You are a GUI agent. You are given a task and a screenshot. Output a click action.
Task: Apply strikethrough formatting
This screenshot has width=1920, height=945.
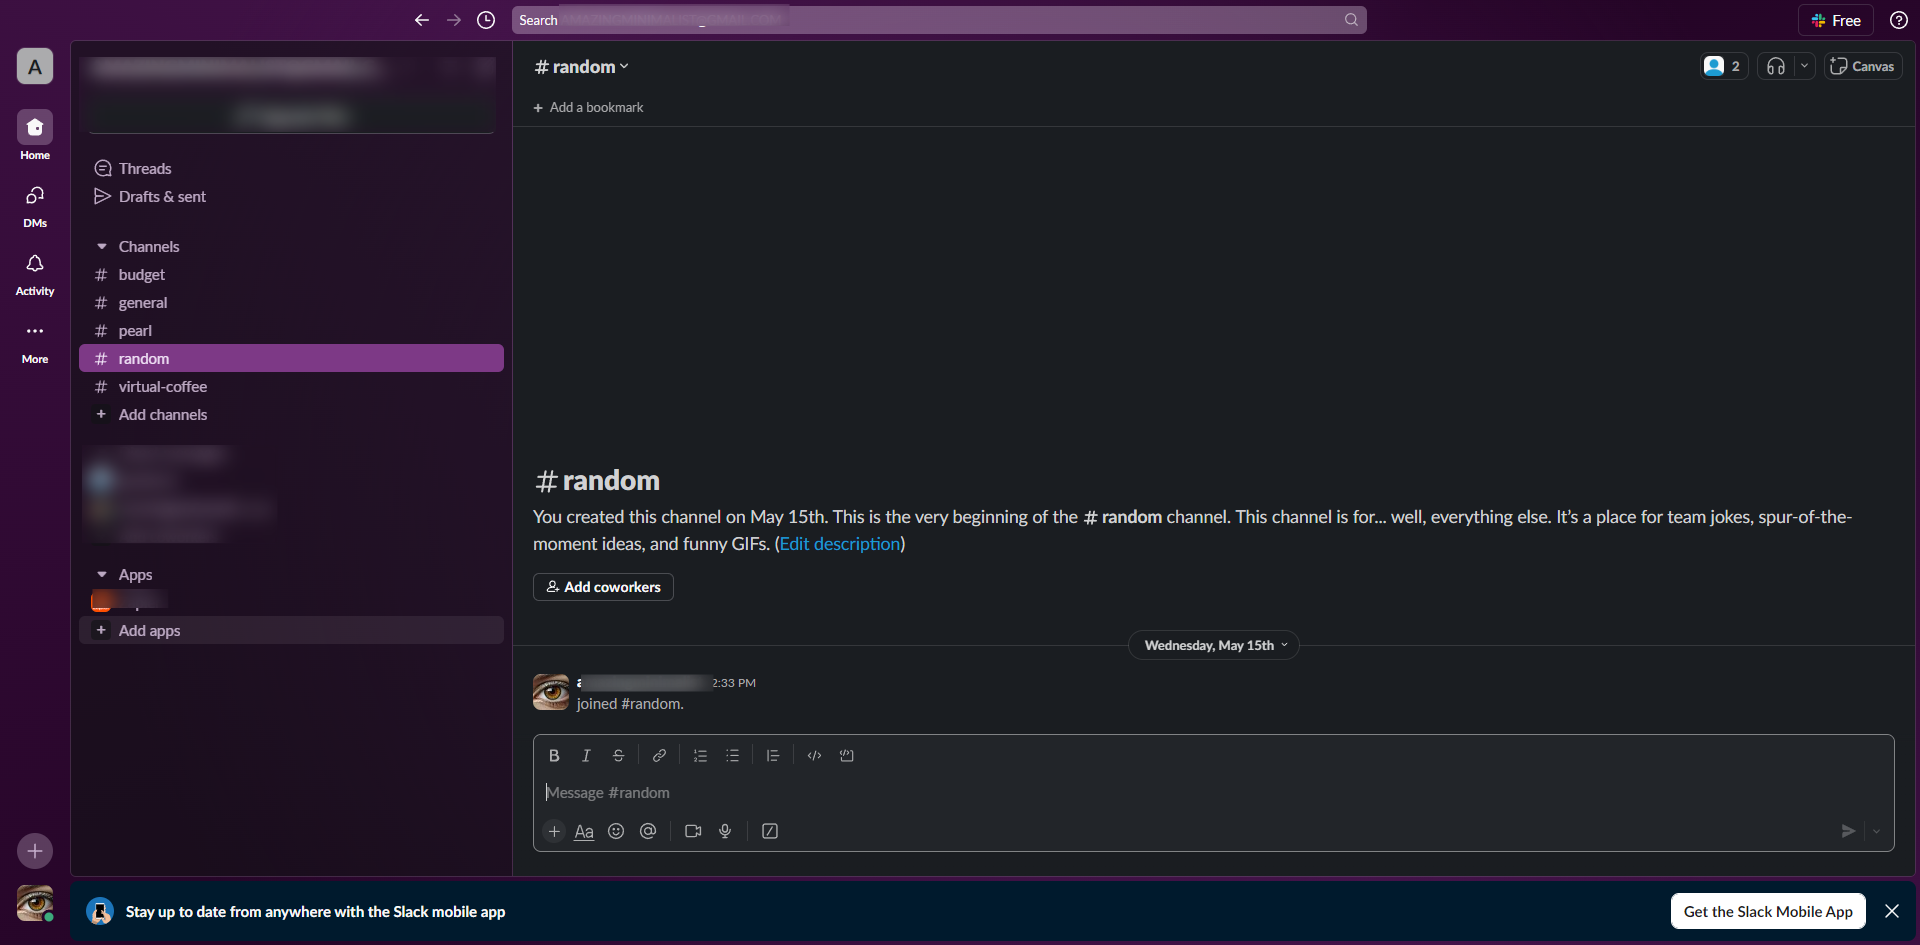click(x=618, y=756)
